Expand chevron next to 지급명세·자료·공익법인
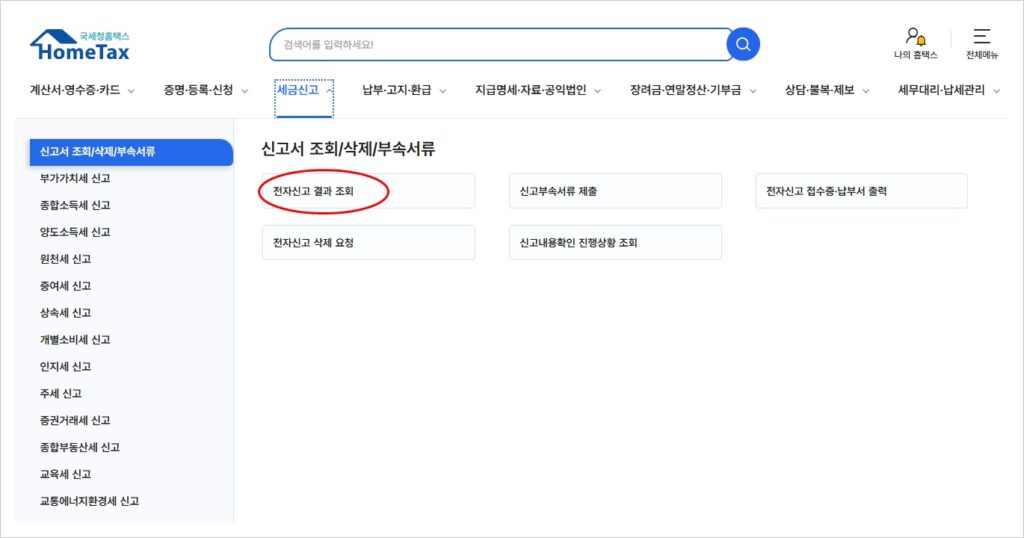Screen dimensions: 1024x538 [598, 91]
